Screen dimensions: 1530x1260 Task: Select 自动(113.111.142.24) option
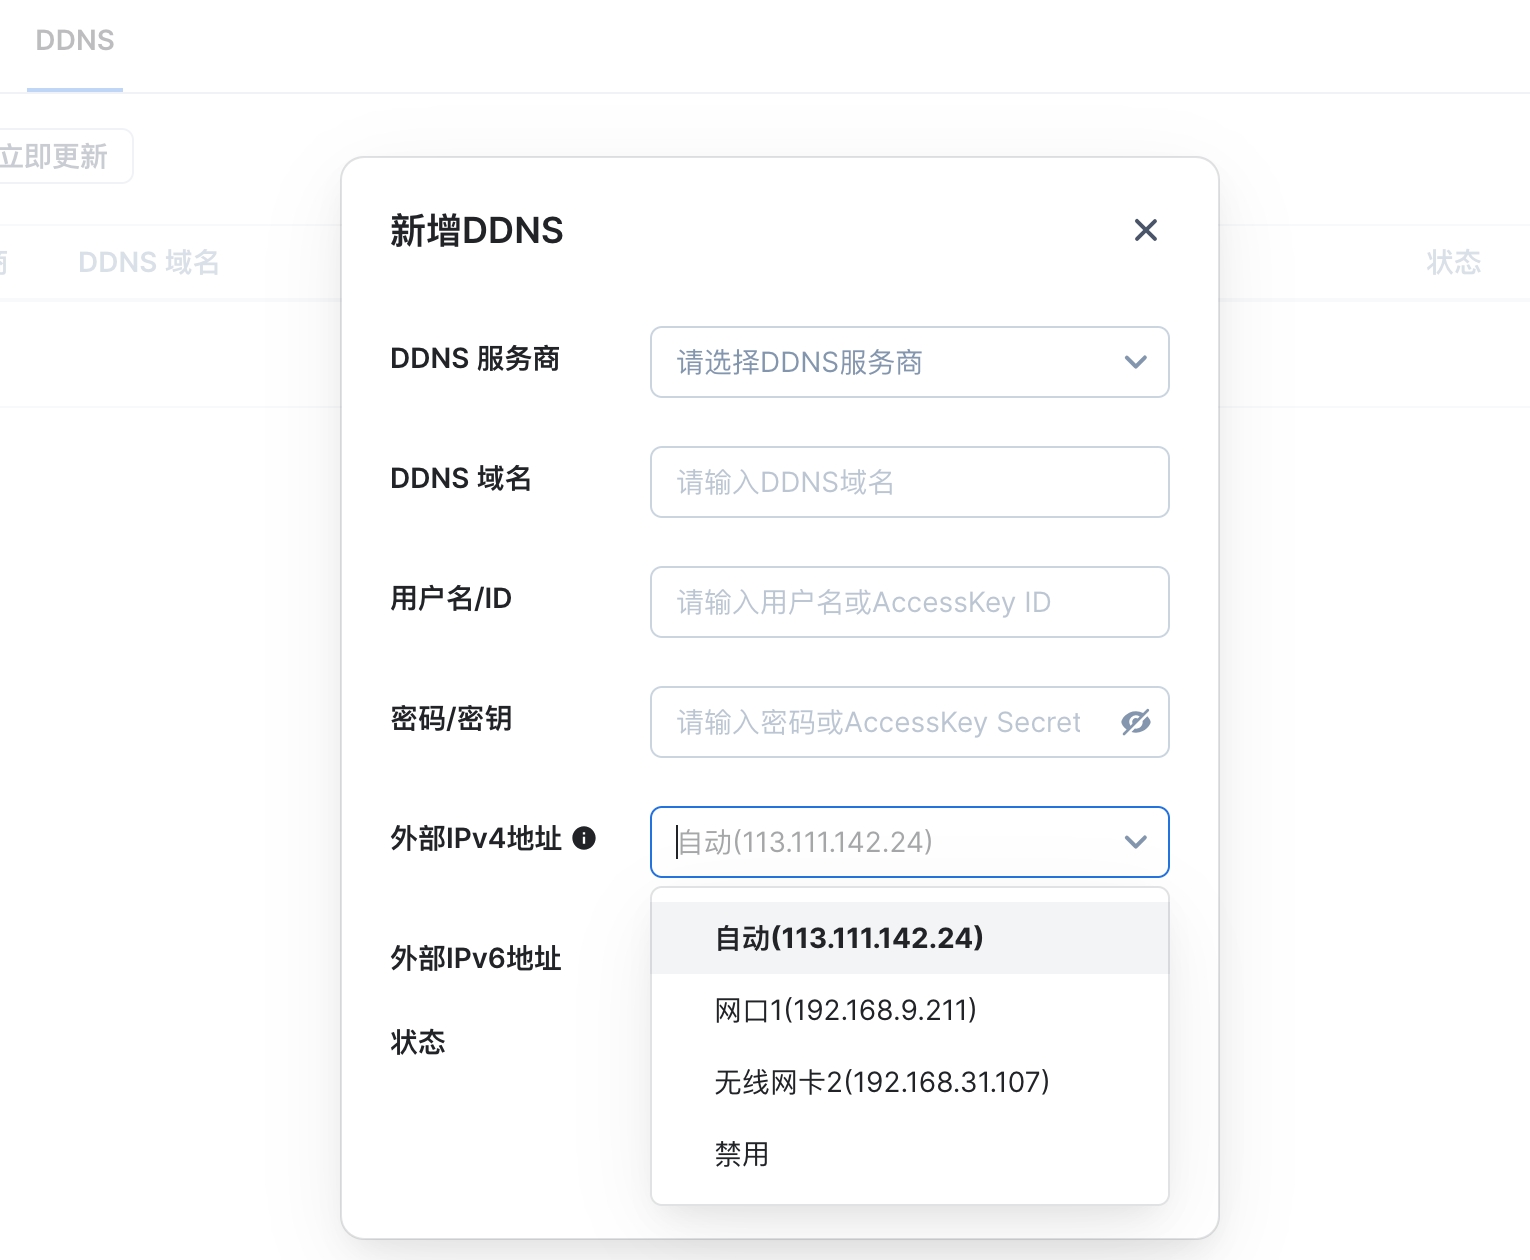pyautogui.click(x=910, y=938)
